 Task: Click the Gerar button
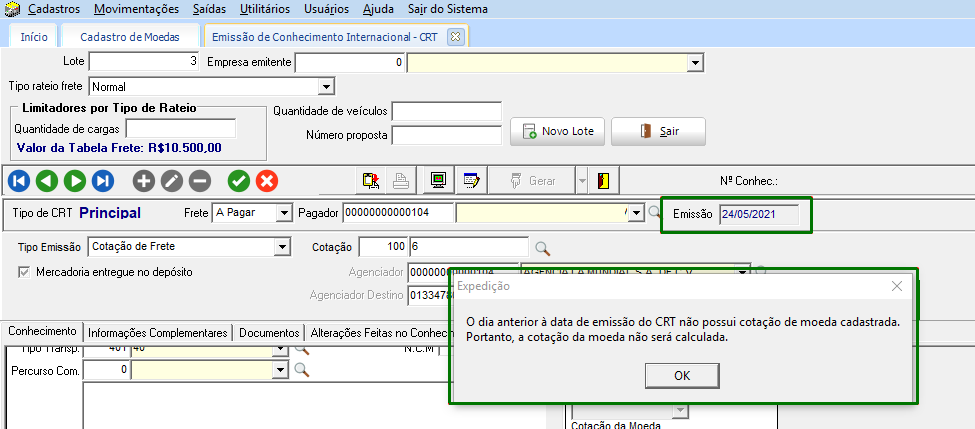[532, 181]
